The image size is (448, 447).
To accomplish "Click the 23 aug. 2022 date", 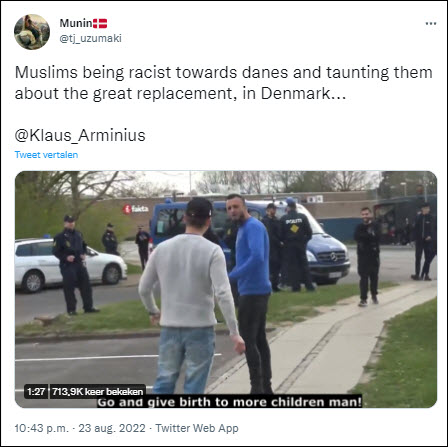I will (112, 428).
